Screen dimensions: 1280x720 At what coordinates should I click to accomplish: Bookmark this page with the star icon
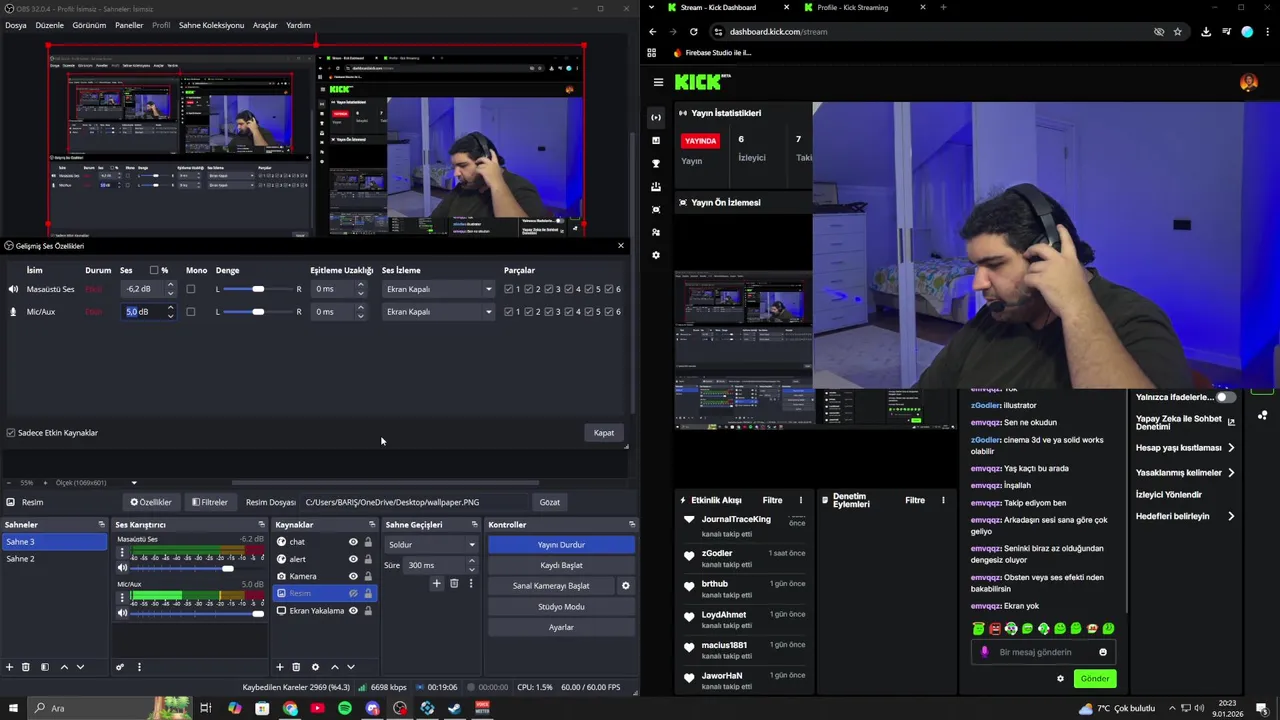1178,32
